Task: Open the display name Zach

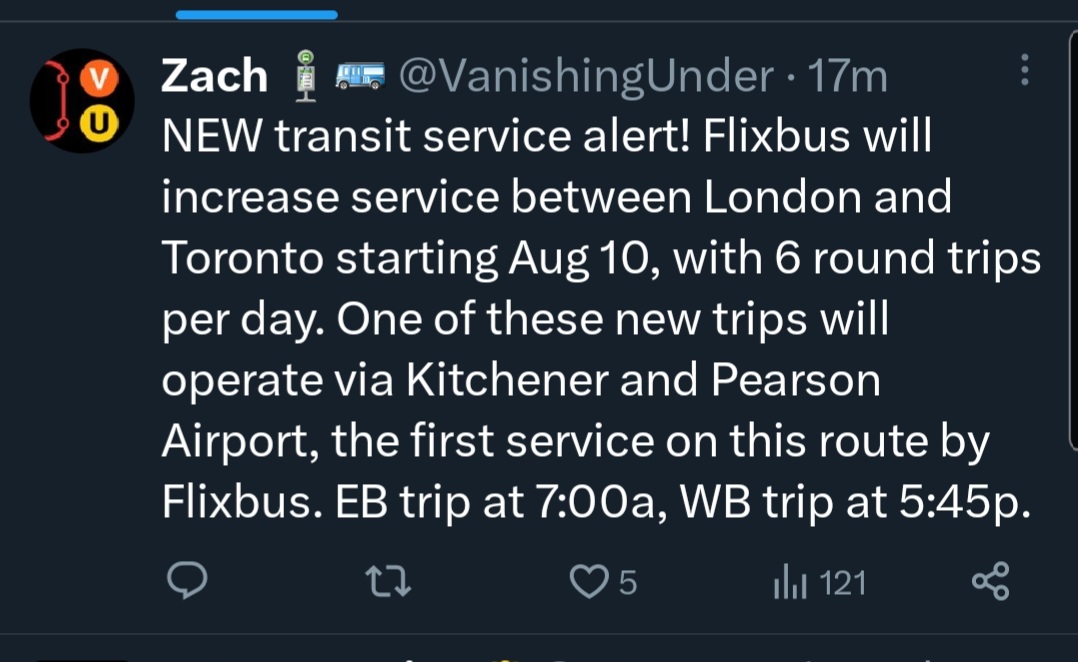Action: click(214, 76)
